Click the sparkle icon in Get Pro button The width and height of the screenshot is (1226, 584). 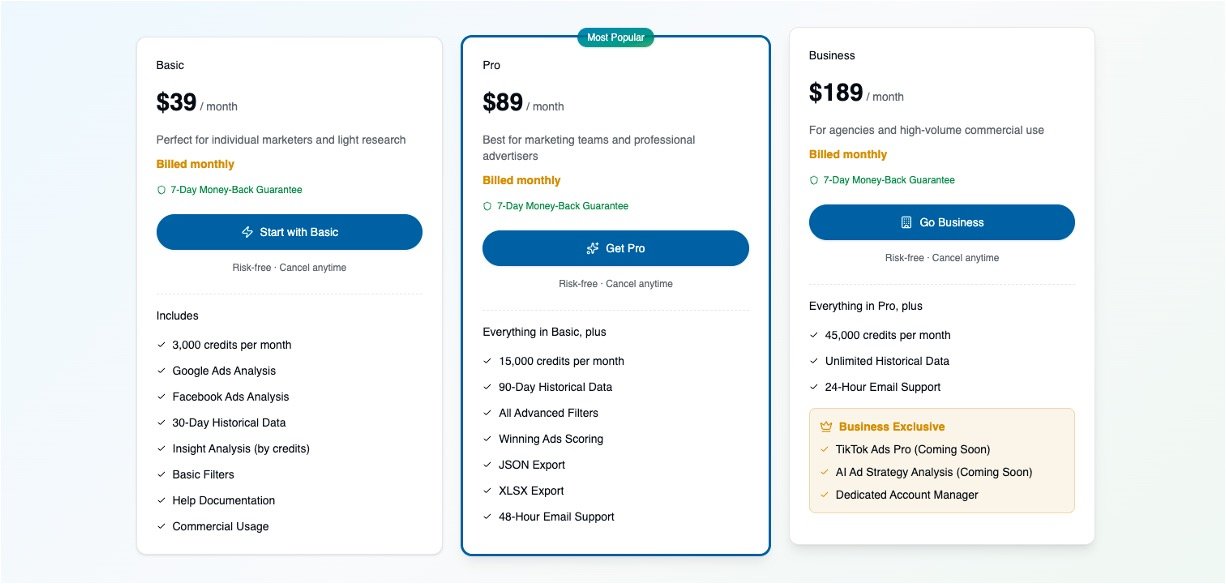point(592,248)
